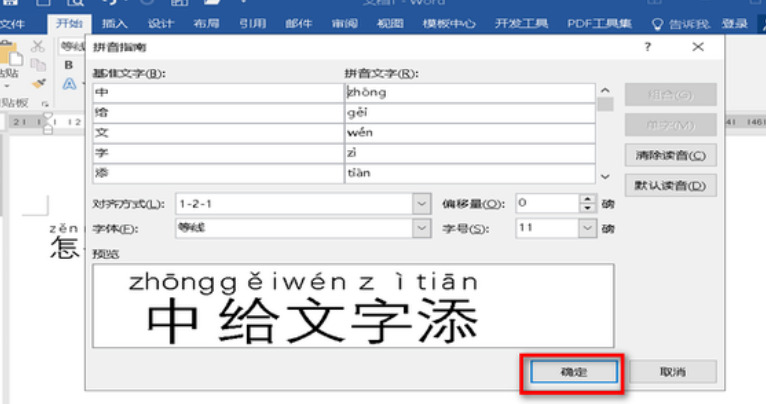
Task: Switch to the 邮件 ribbon tab
Action: [298, 24]
